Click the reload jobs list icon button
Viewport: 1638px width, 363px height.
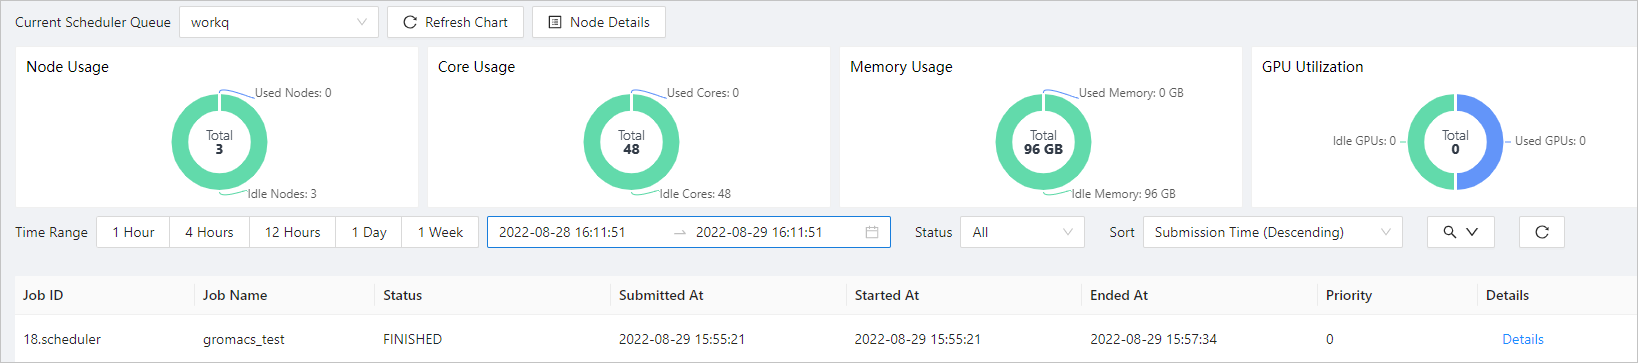1542,232
